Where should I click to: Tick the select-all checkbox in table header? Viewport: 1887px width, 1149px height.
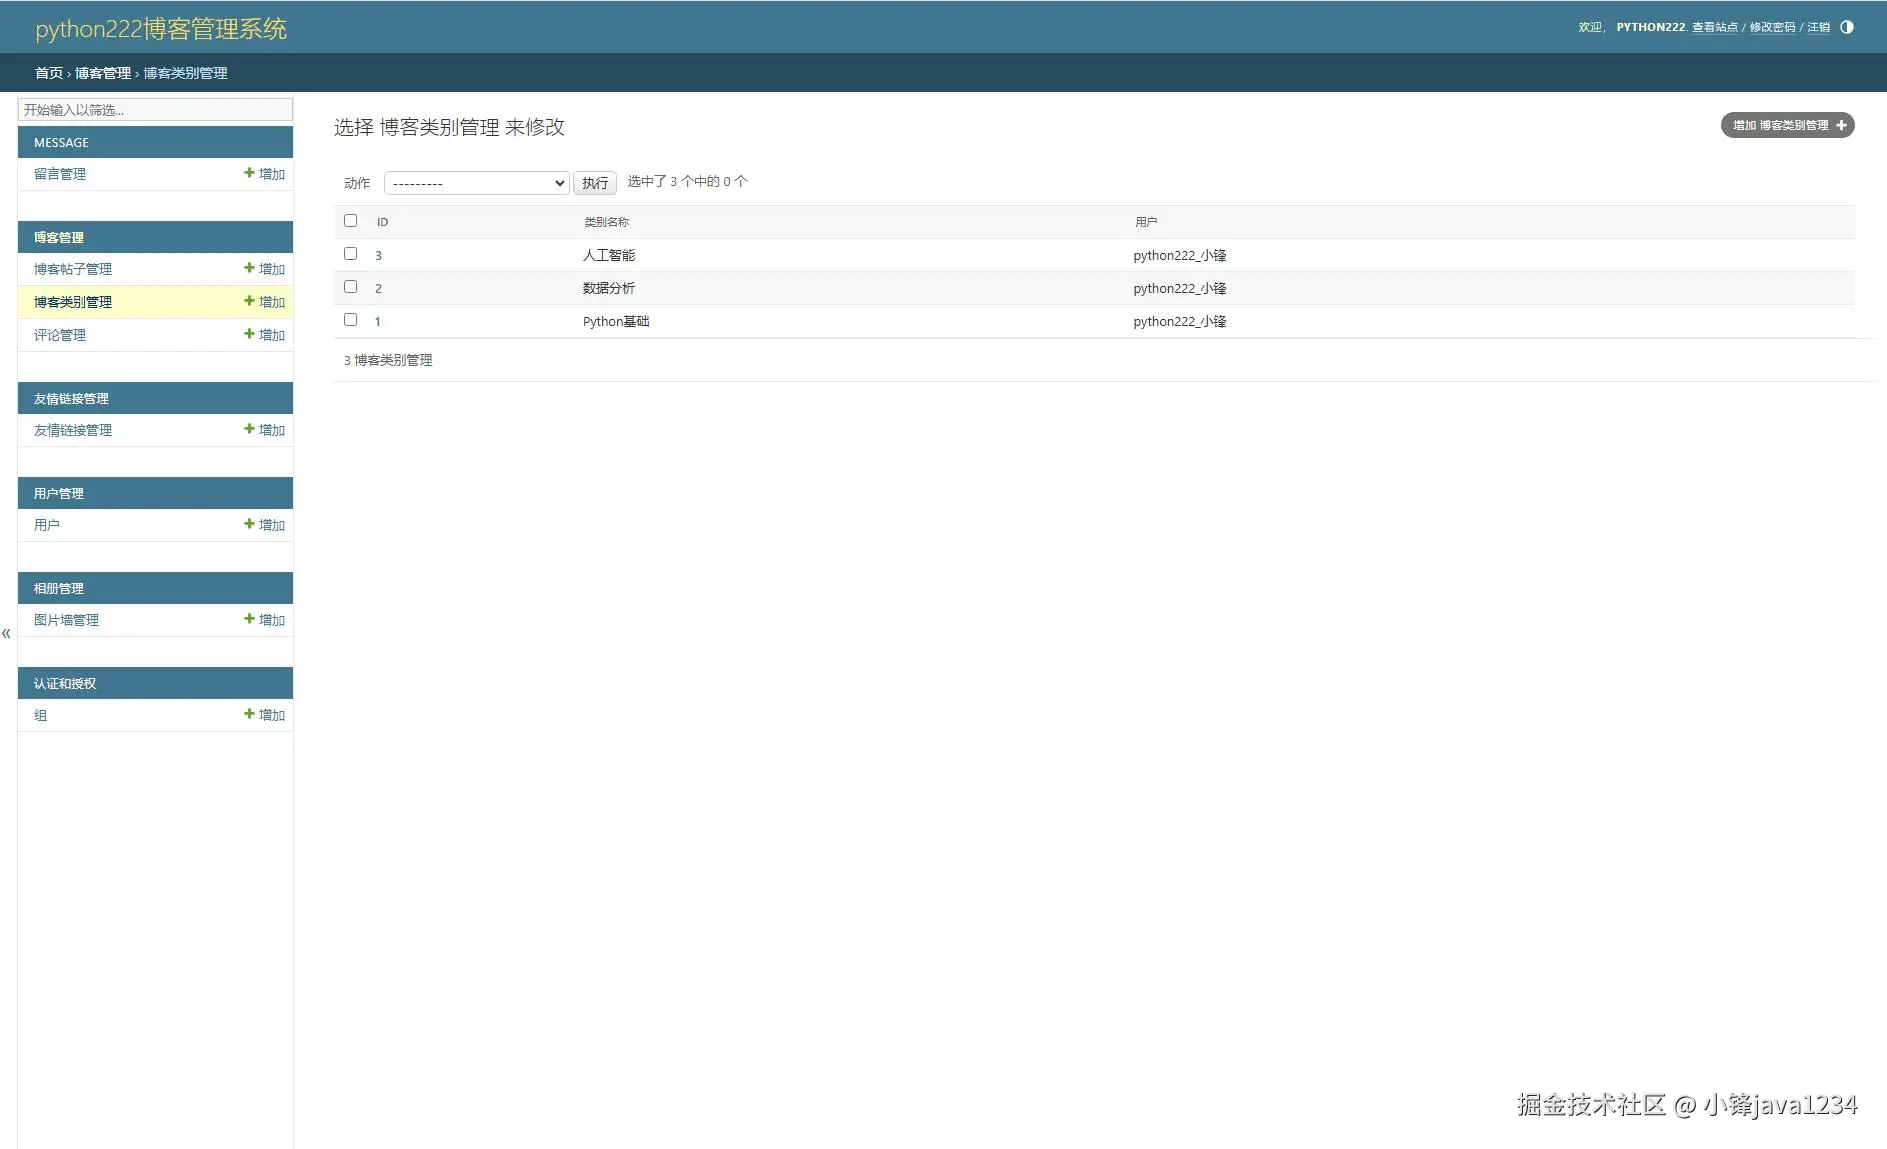pyautogui.click(x=350, y=220)
